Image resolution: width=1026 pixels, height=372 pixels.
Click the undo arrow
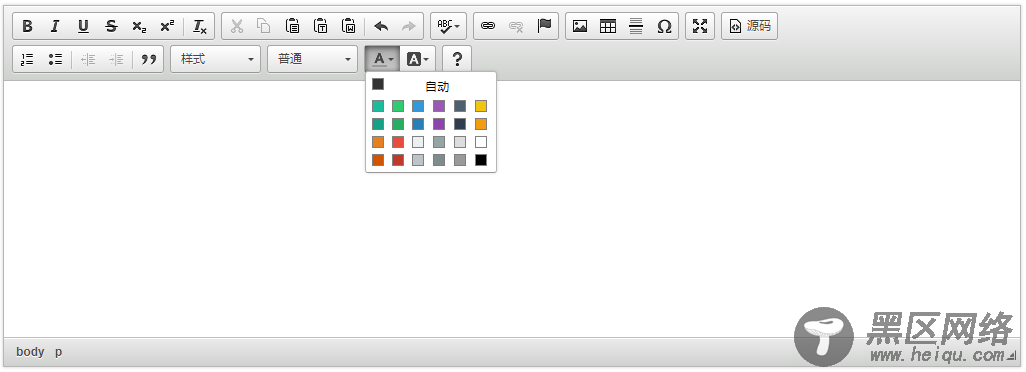[381, 26]
